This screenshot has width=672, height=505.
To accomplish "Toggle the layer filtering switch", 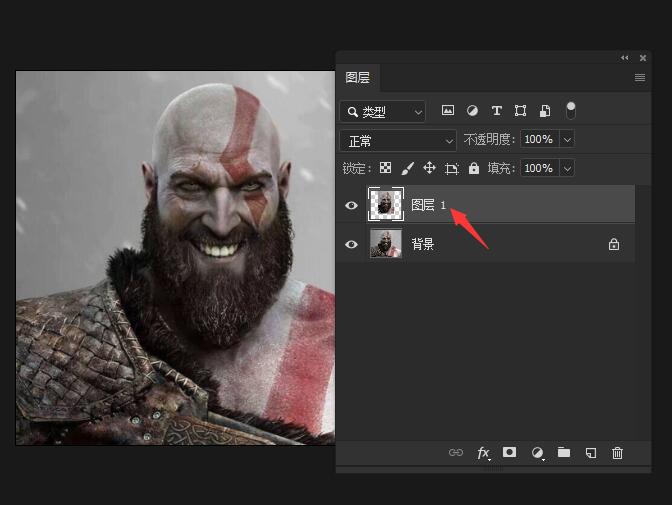I will coord(570,110).
